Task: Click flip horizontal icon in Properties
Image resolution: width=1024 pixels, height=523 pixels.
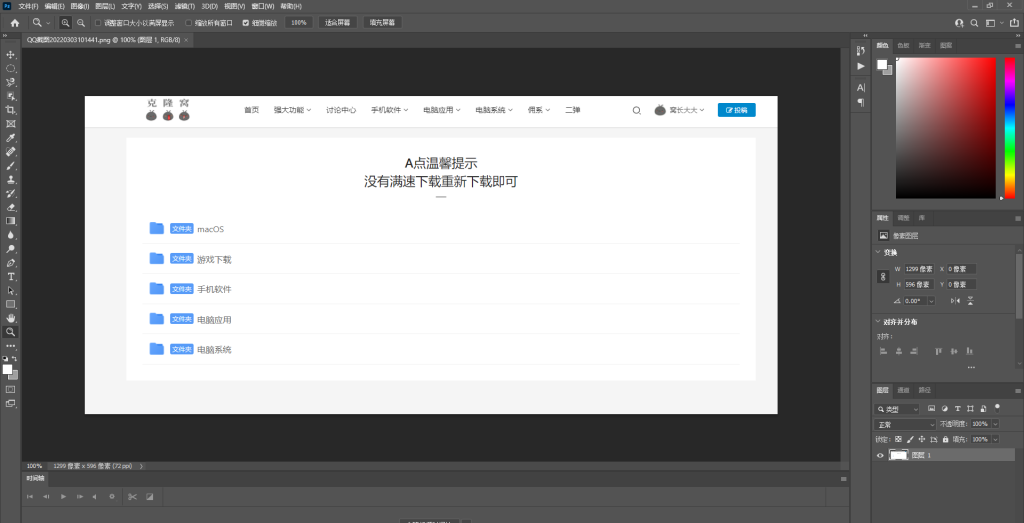Action: pos(955,300)
